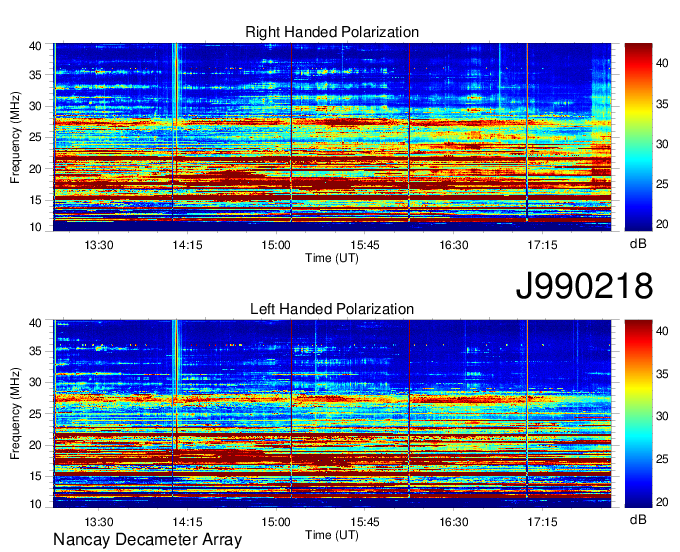This screenshot has height=552, width=680.
Task: Click the 20 dB tick on the lower colorbar
Action: (662, 502)
